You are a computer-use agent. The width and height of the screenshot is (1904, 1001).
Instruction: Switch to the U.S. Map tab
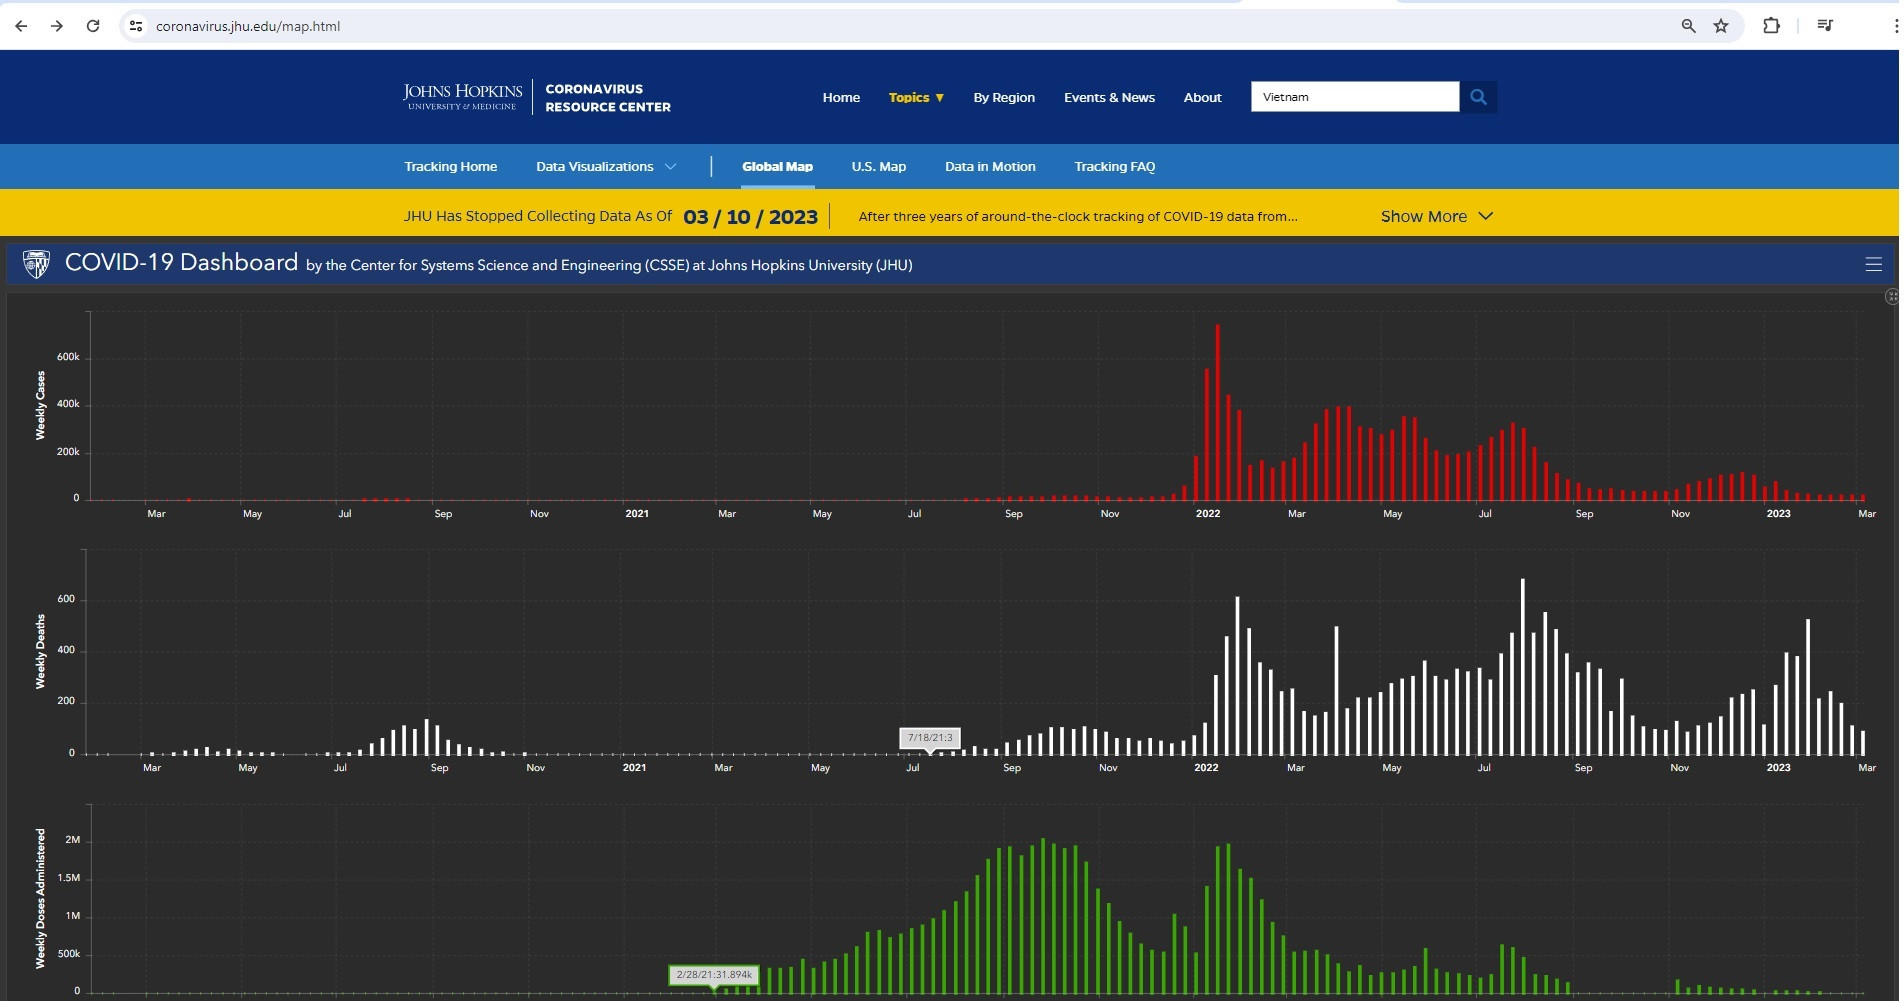pyautogui.click(x=878, y=166)
